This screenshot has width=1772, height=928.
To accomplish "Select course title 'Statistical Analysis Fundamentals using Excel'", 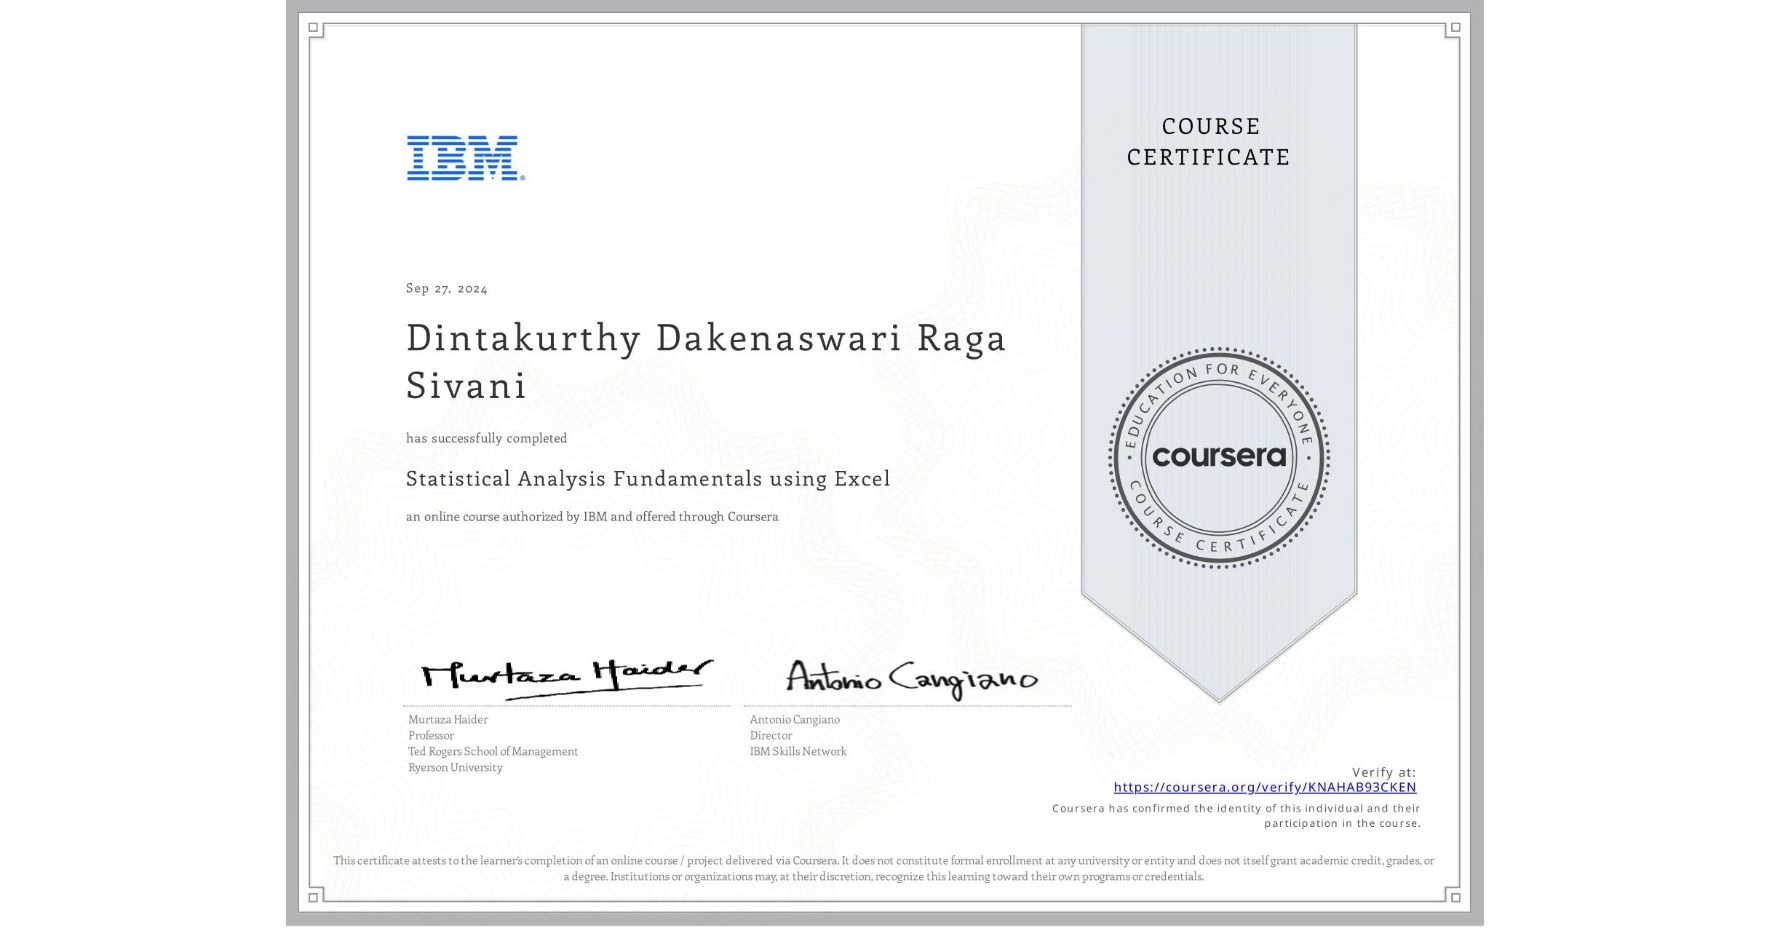I will (x=648, y=479).
